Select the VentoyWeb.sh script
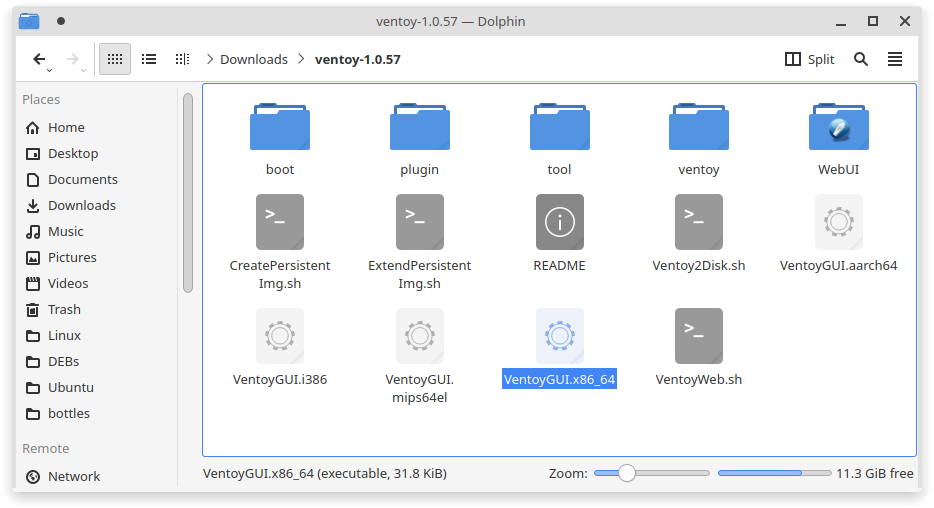 point(699,347)
